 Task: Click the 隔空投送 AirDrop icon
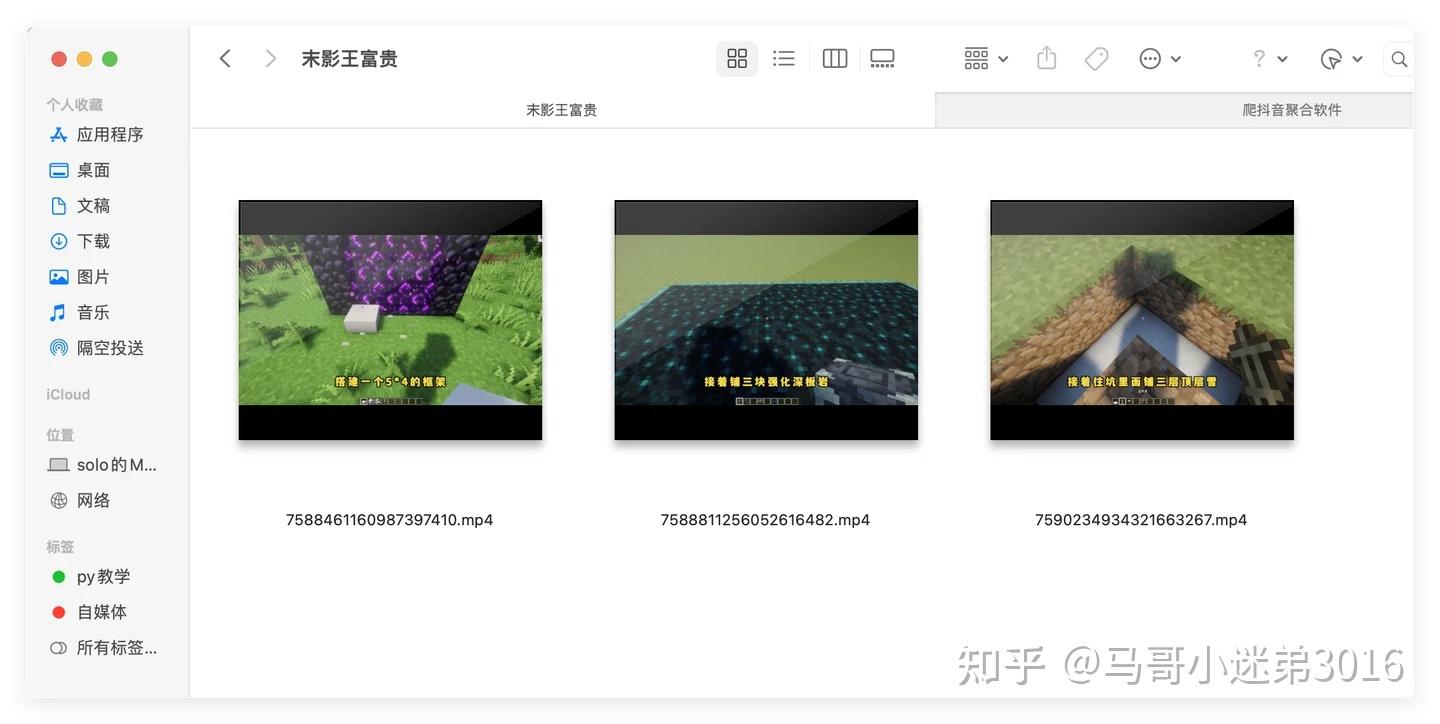tap(59, 347)
